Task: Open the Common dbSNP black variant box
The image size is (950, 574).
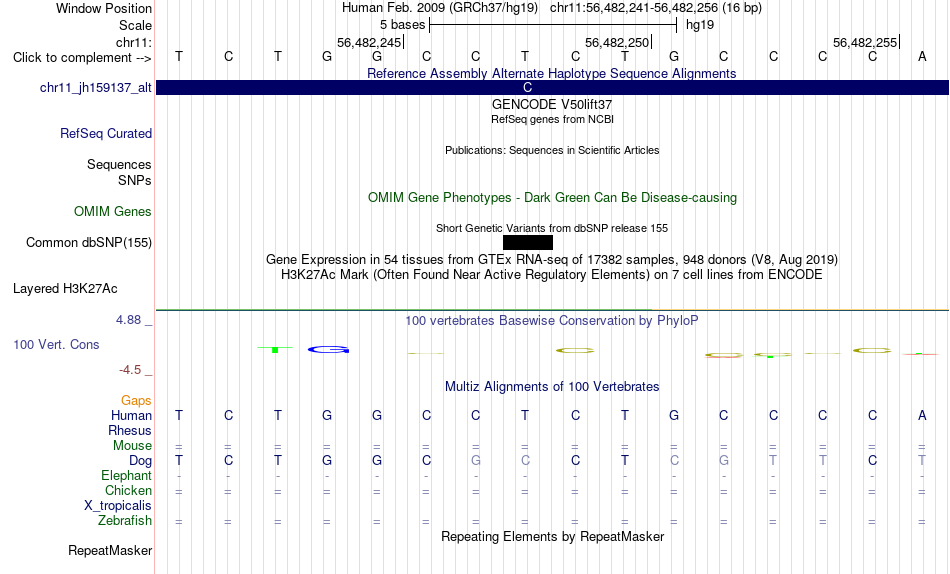Action: click(x=528, y=242)
